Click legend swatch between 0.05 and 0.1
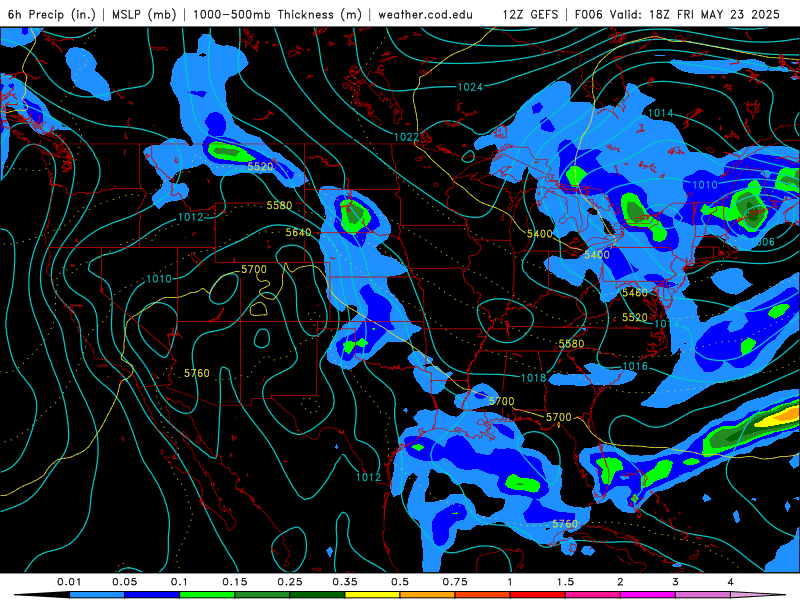Viewport: 800px width, 600px height. coord(152,595)
